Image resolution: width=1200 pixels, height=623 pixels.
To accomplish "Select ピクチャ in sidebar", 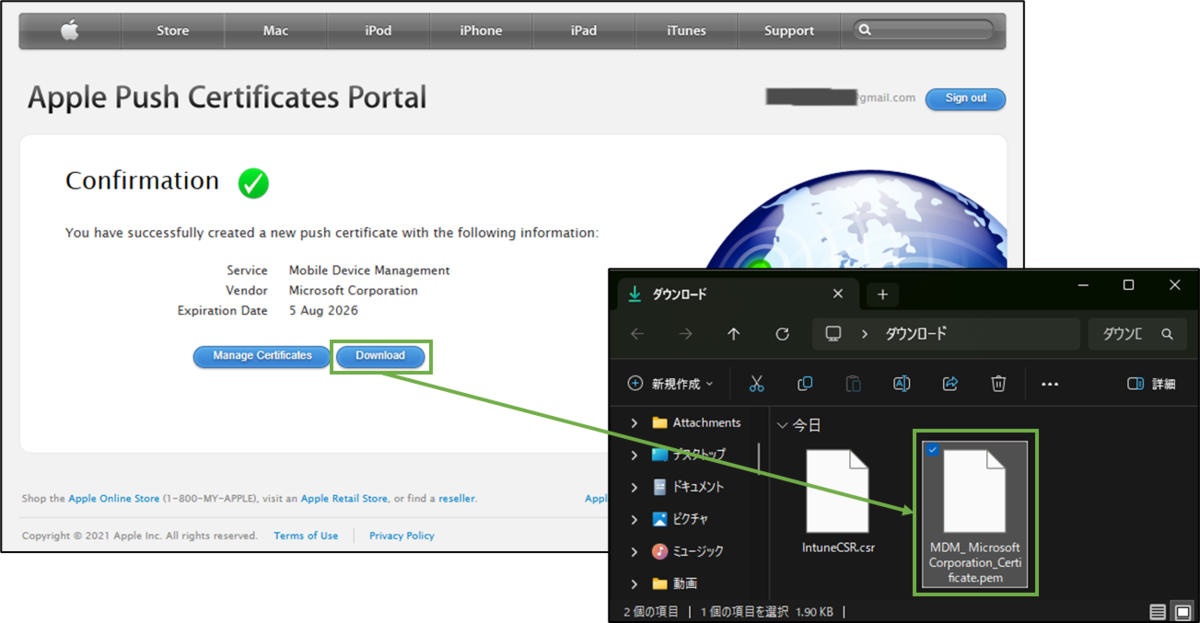I will click(681, 519).
